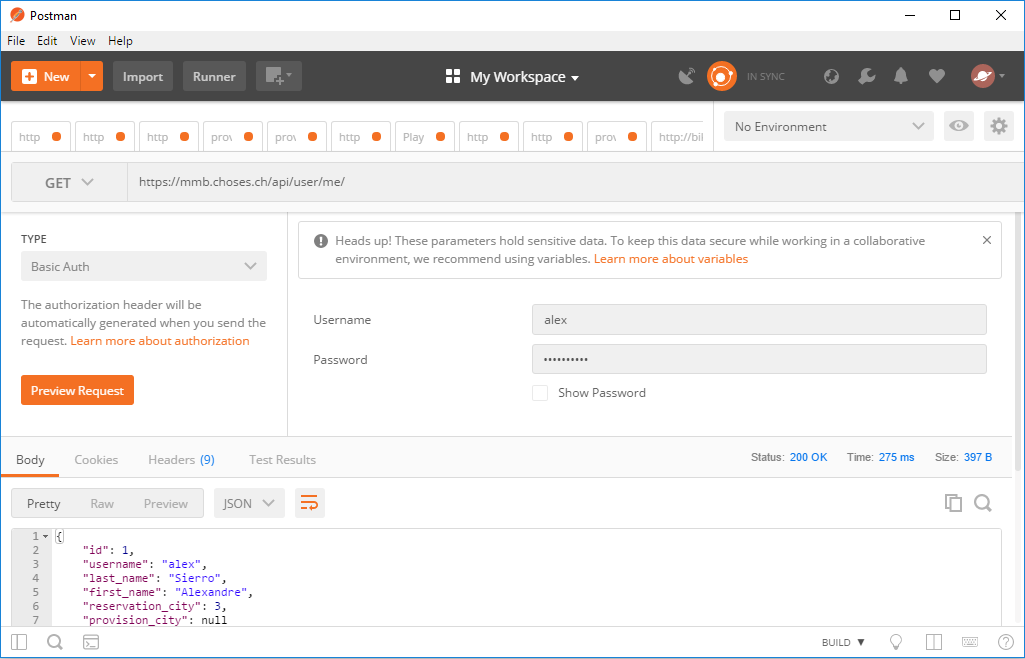Screen dimensions: 1025x659
Task: Open the New button dropdown arrow
Action: pos(92,76)
